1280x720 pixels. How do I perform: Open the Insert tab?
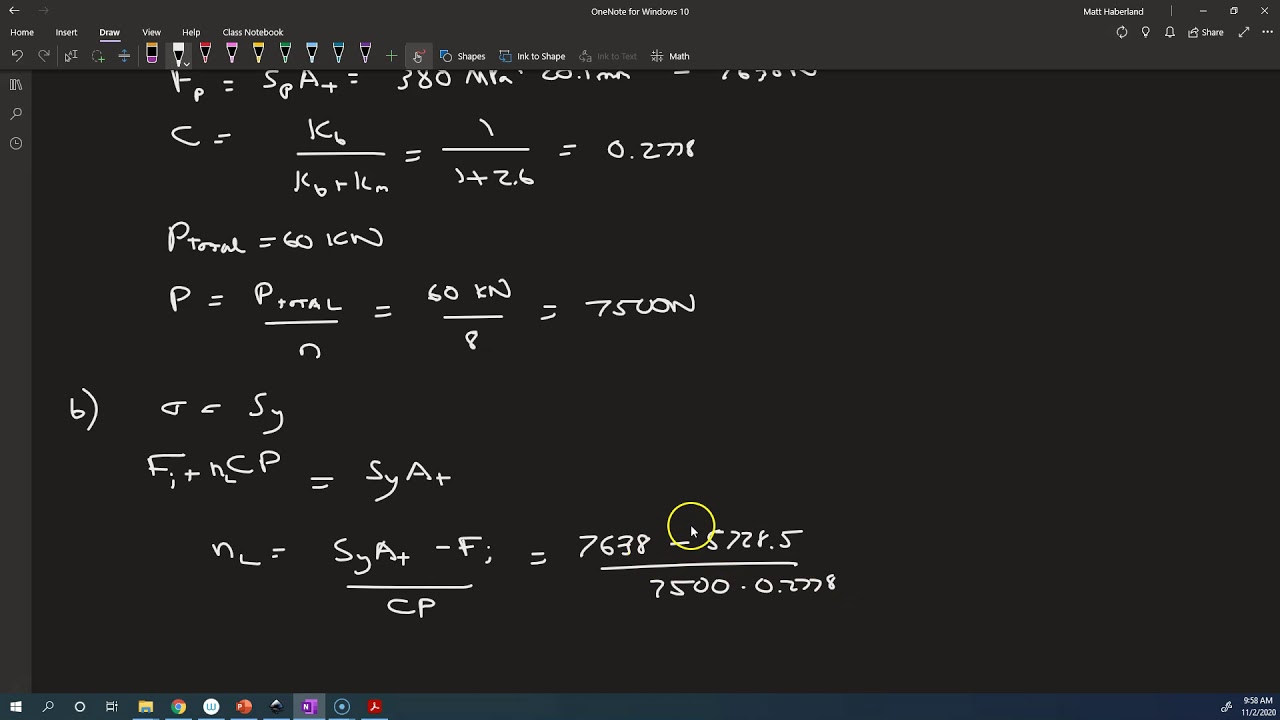click(x=66, y=32)
